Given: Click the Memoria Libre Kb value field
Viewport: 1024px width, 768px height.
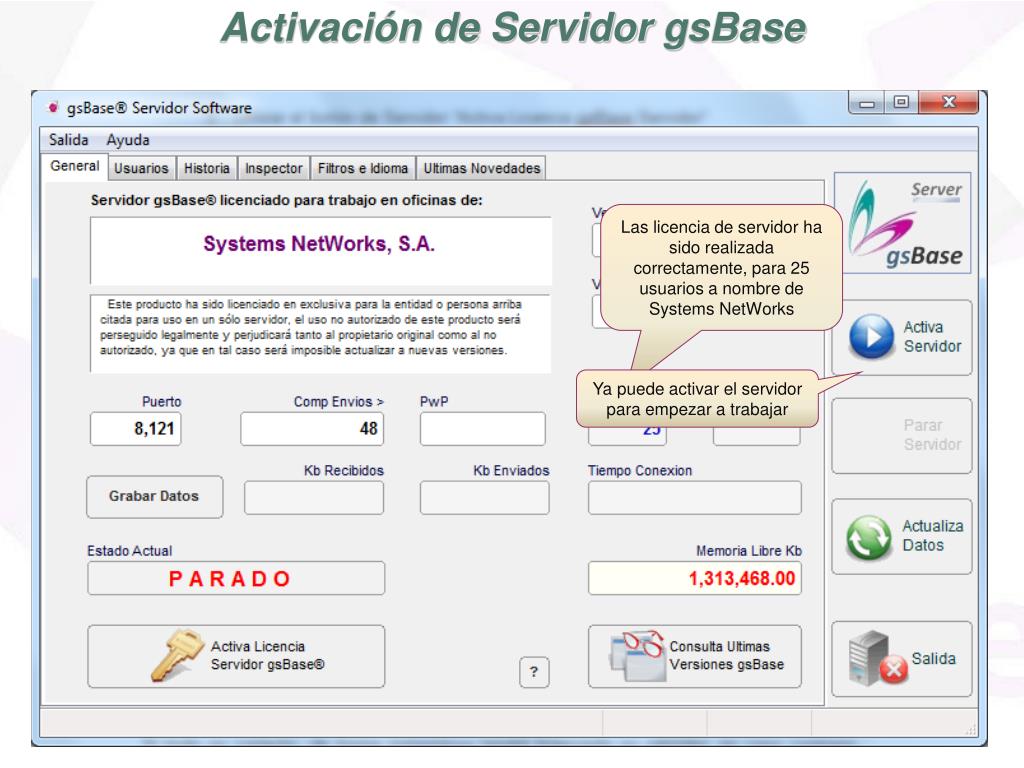Looking at the screenshot, I should pyautogui.click(x=694, y=578).
